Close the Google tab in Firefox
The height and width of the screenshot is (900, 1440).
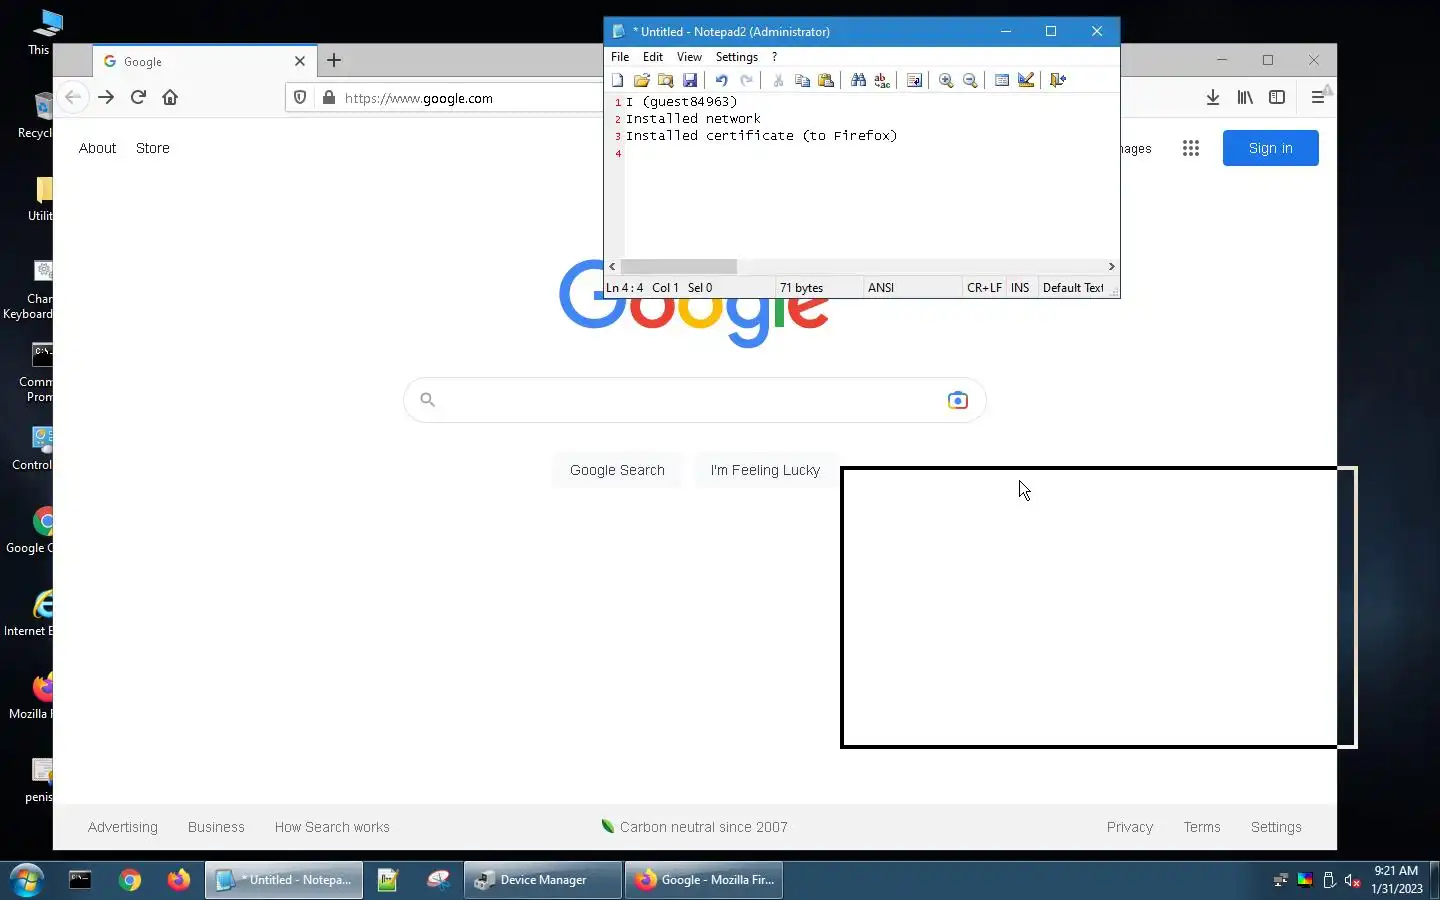click(x=299, y=61)
